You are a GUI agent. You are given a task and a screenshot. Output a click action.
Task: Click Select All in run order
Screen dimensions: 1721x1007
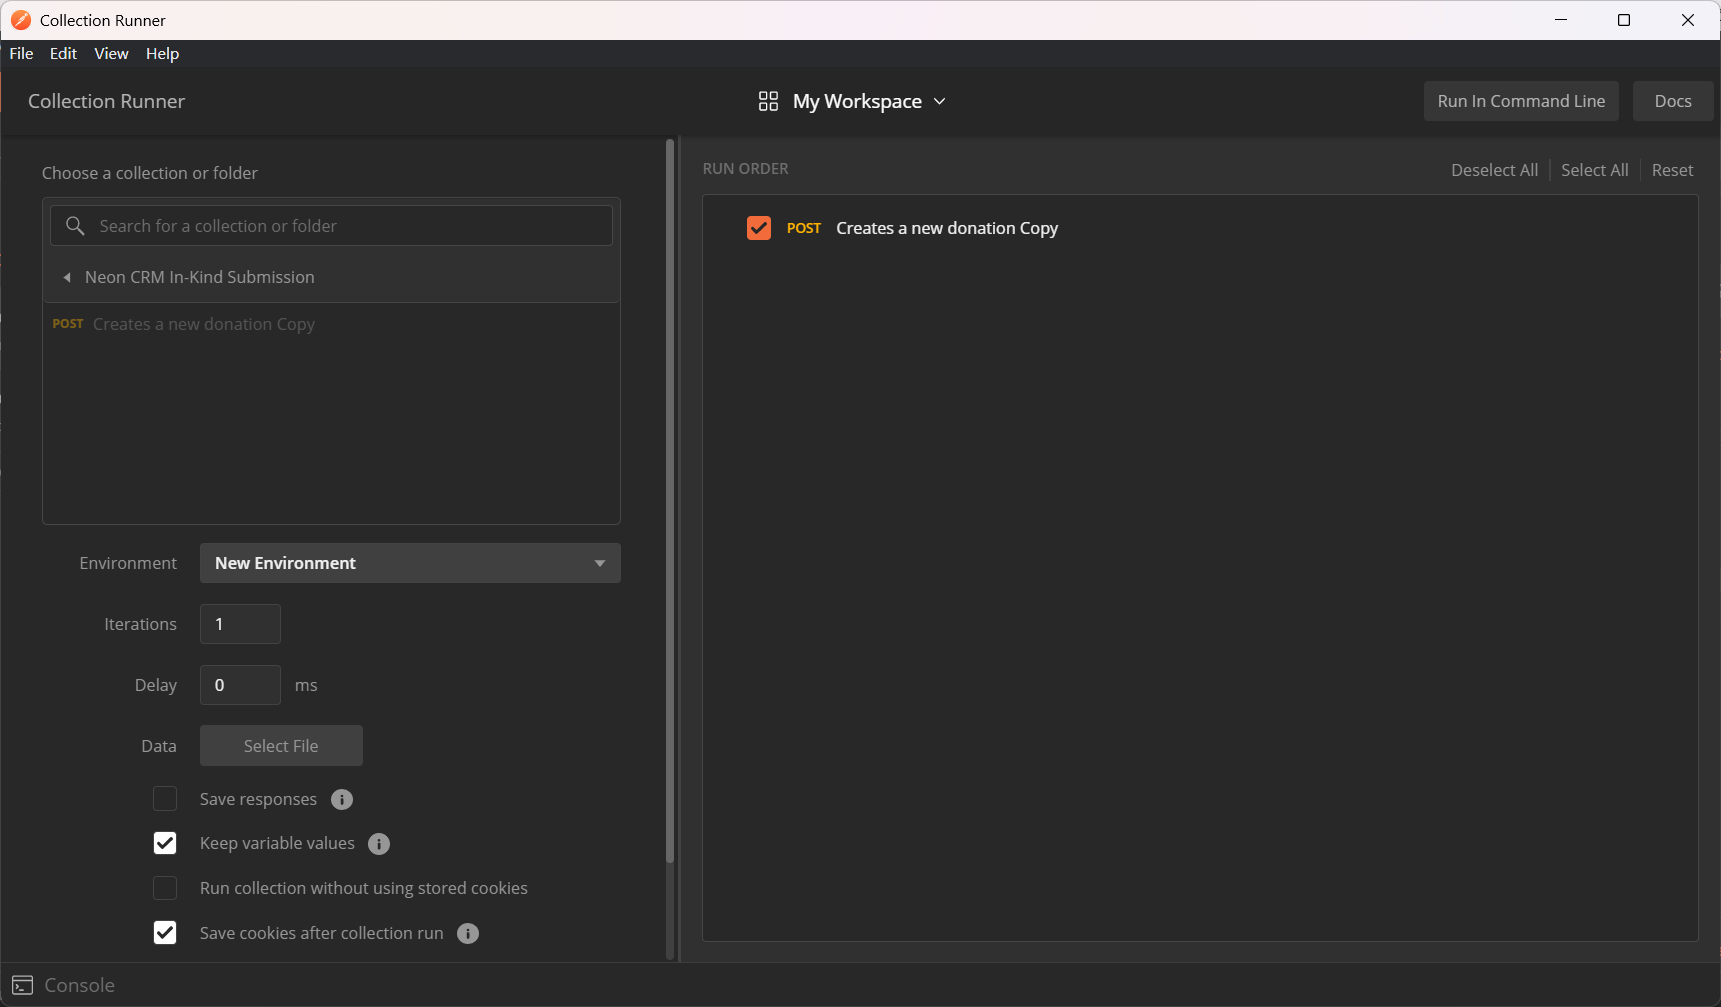coord(1594,170)
